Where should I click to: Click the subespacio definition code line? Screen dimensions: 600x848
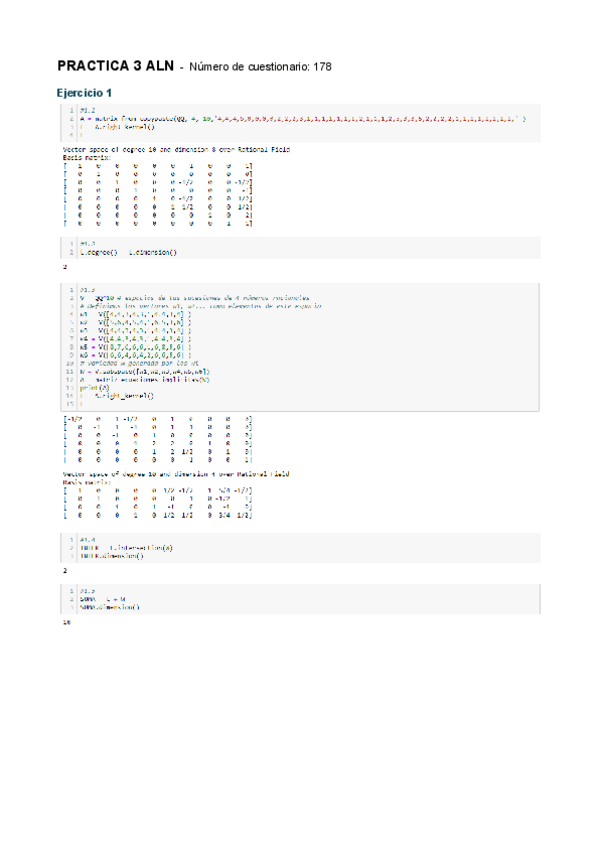pos(145,372)
